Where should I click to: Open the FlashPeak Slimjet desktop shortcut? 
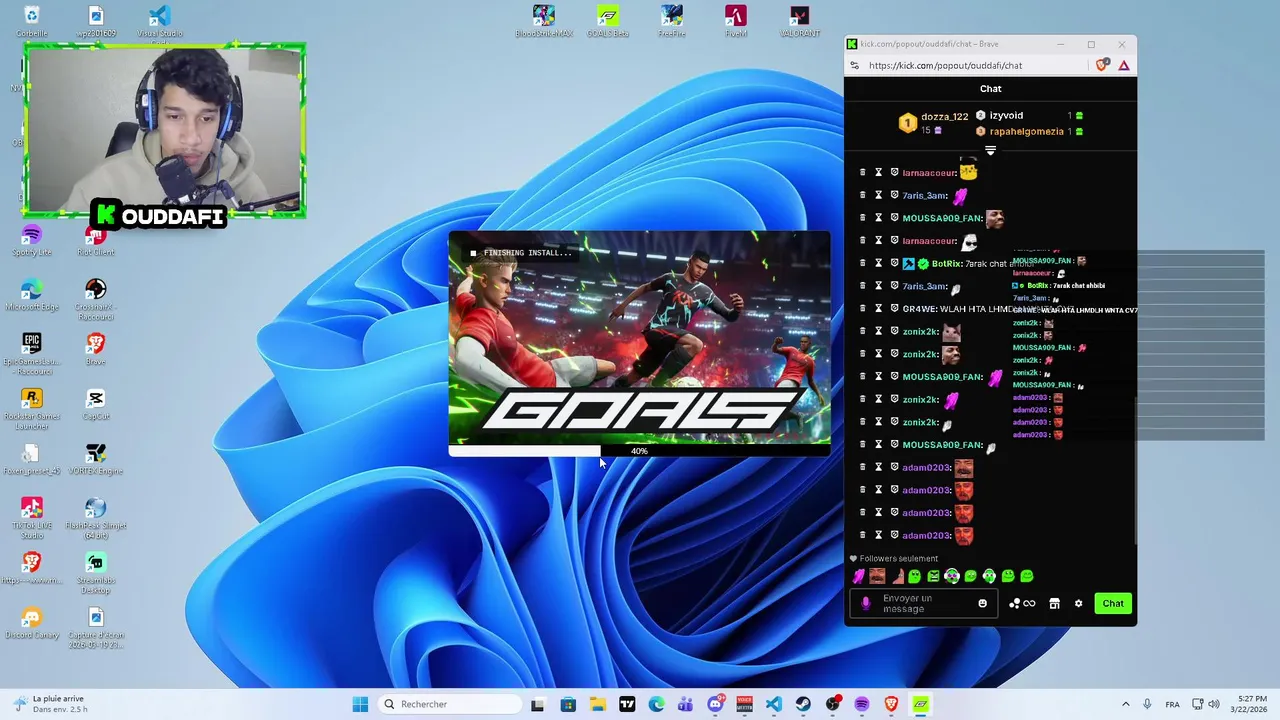click(x=96, y=518)
